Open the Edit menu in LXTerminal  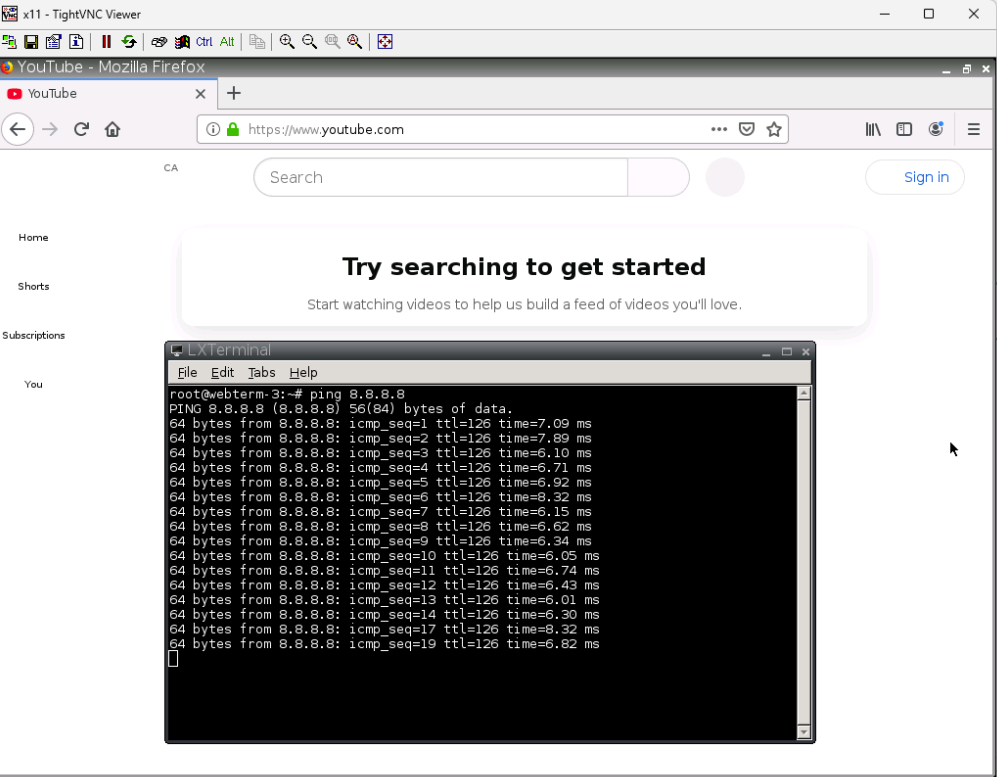tap(222, 372)
